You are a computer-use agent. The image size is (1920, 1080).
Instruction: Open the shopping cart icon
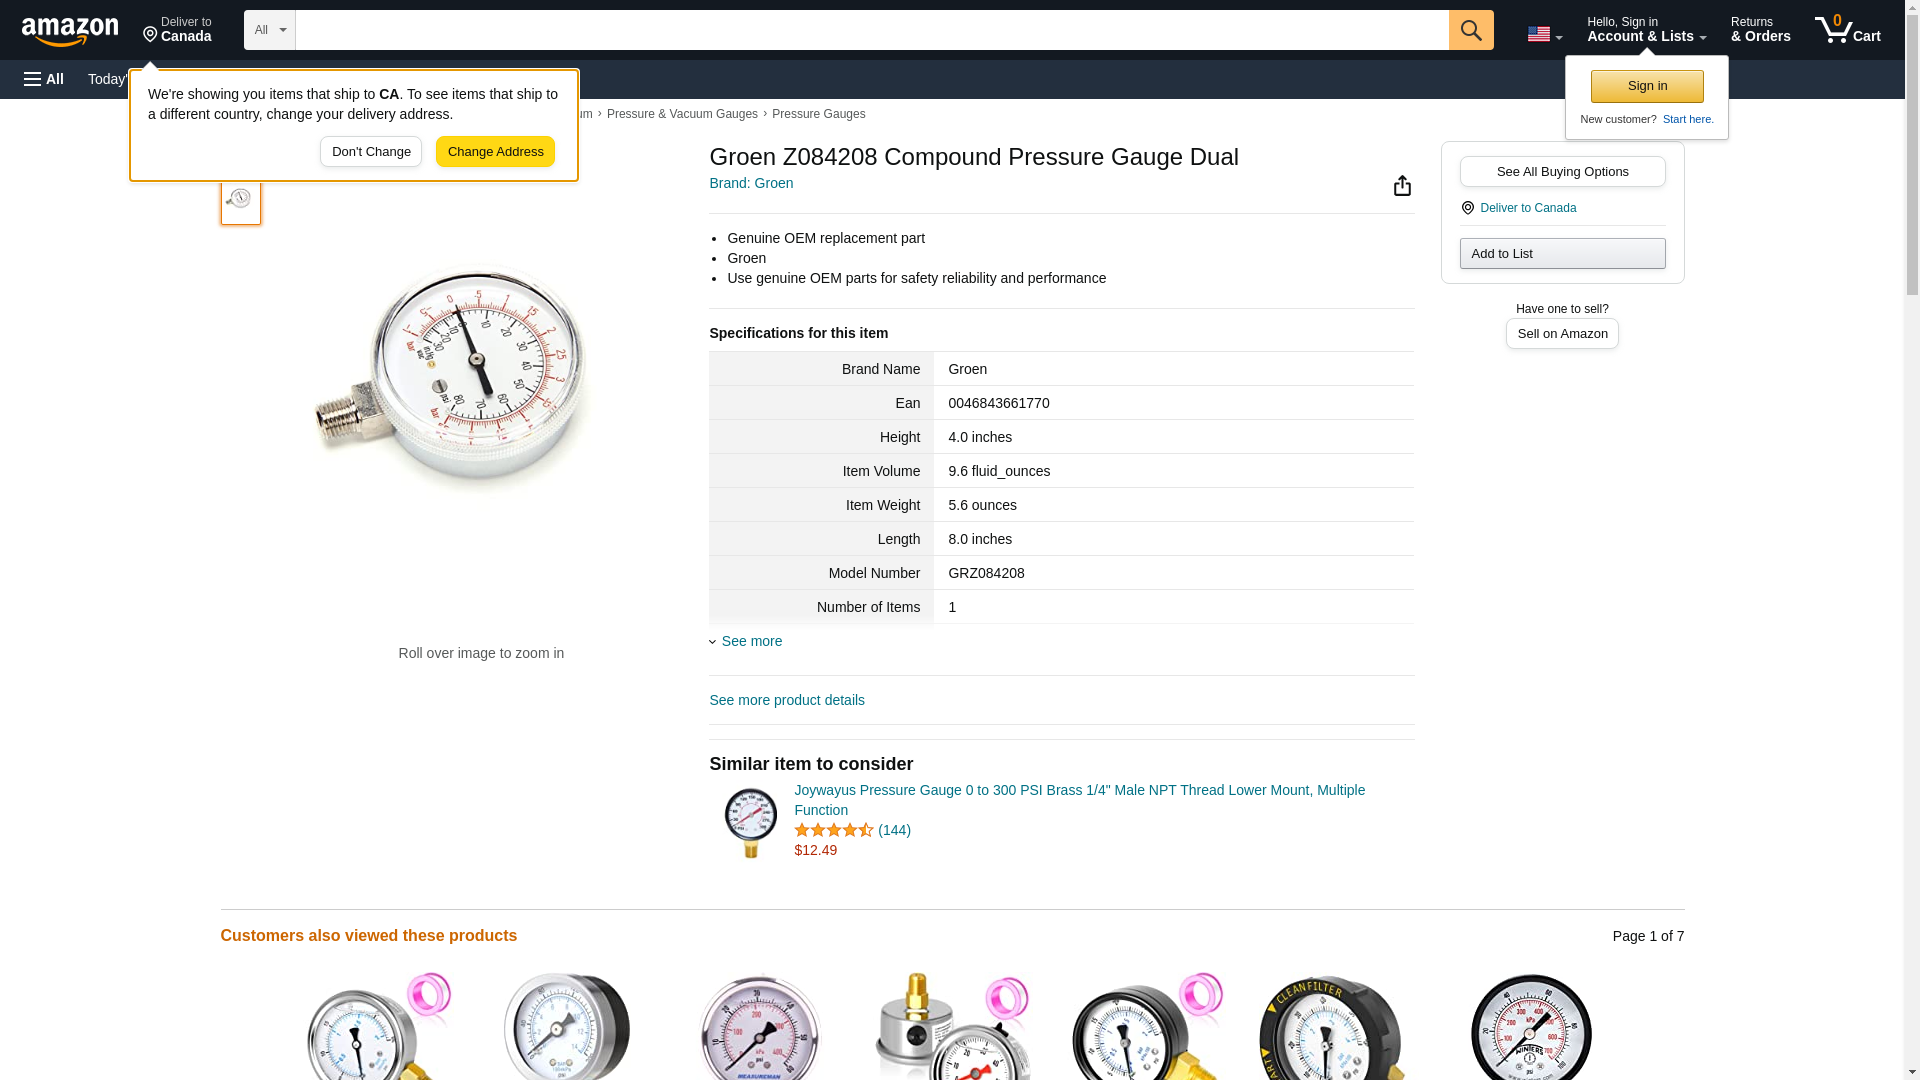click(1847, 30)
